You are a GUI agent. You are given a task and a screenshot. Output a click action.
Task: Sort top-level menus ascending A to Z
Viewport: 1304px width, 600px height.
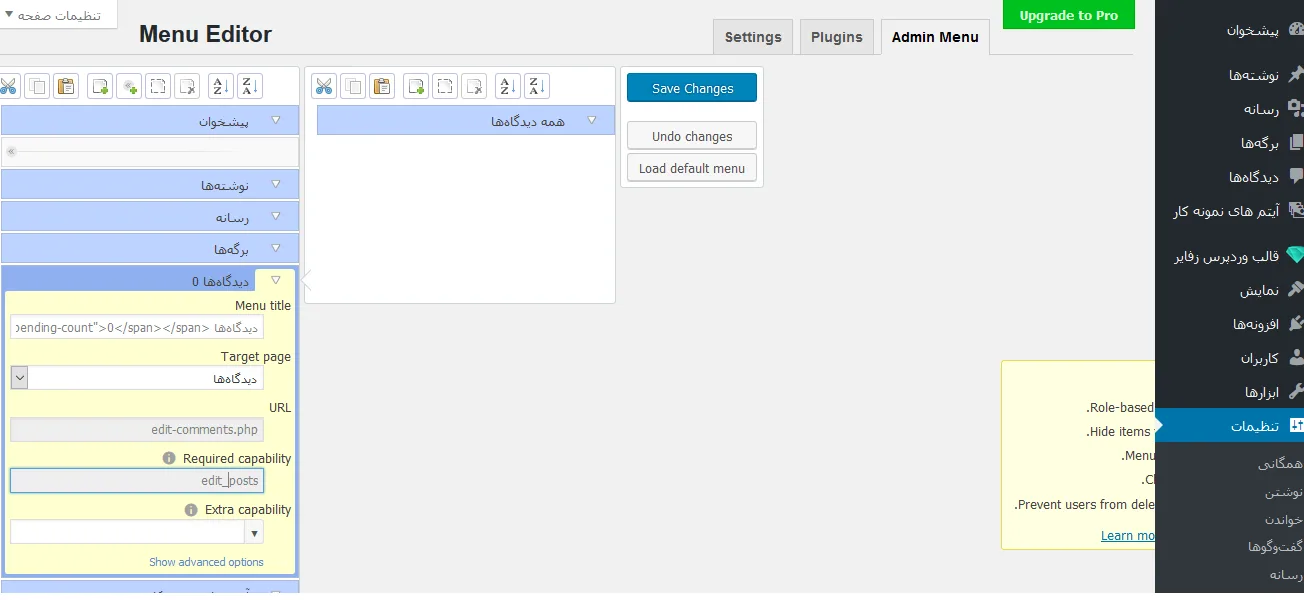(221, 86)
